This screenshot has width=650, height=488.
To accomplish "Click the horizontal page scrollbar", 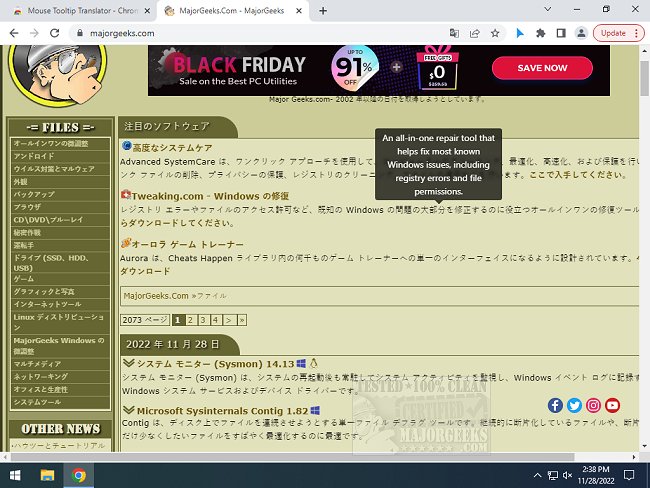I will pos(292,457).
